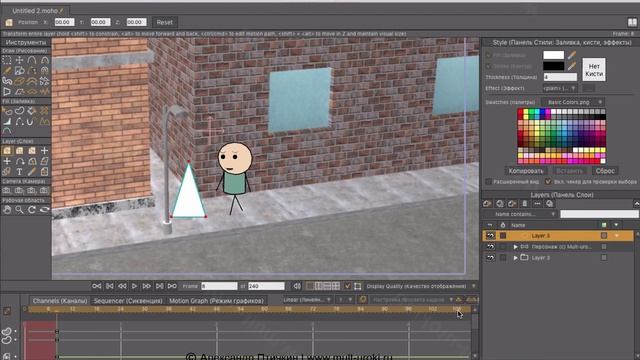Click the layer name search field

(599, 214)
